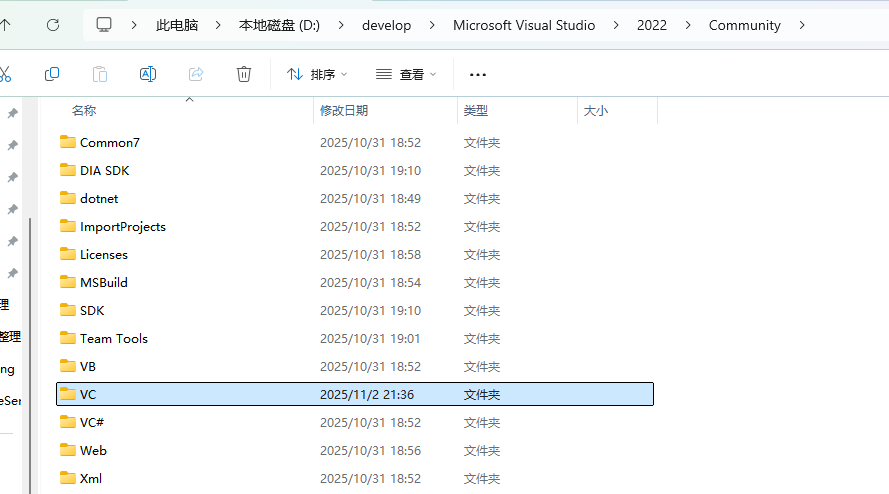
Task: Open the three-dots more options menu
Action: [478, 75]
